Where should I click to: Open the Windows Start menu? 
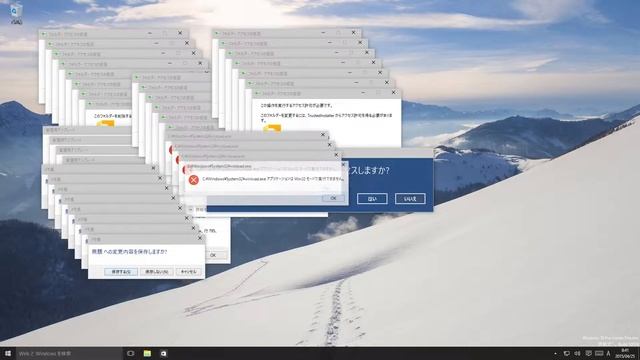[8, 353]
